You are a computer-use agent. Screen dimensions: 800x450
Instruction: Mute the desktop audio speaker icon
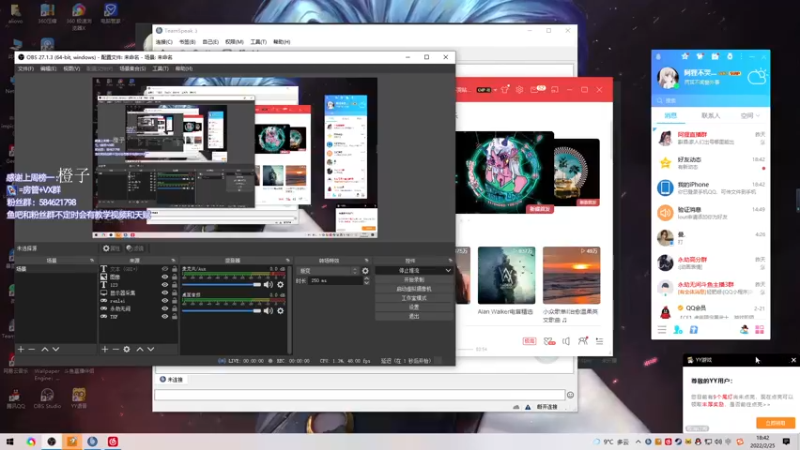(268, 311)
